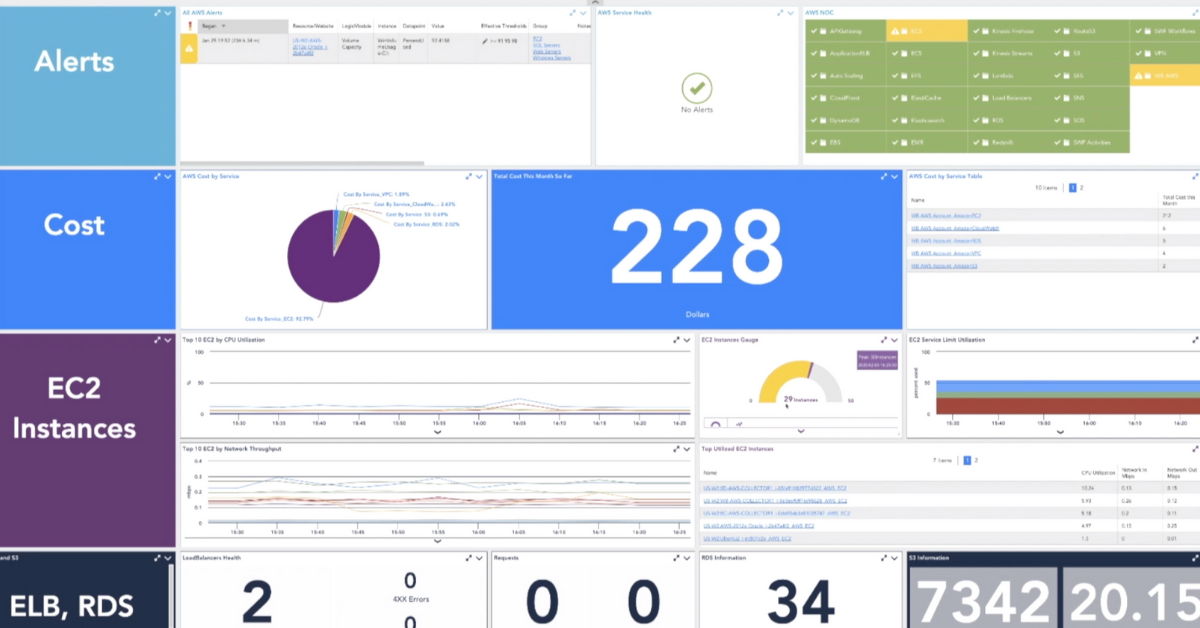The image size is (1200, 628).
Task: Open the SWF Activities tile in AWS NOC
Action: coord(1088,142)
